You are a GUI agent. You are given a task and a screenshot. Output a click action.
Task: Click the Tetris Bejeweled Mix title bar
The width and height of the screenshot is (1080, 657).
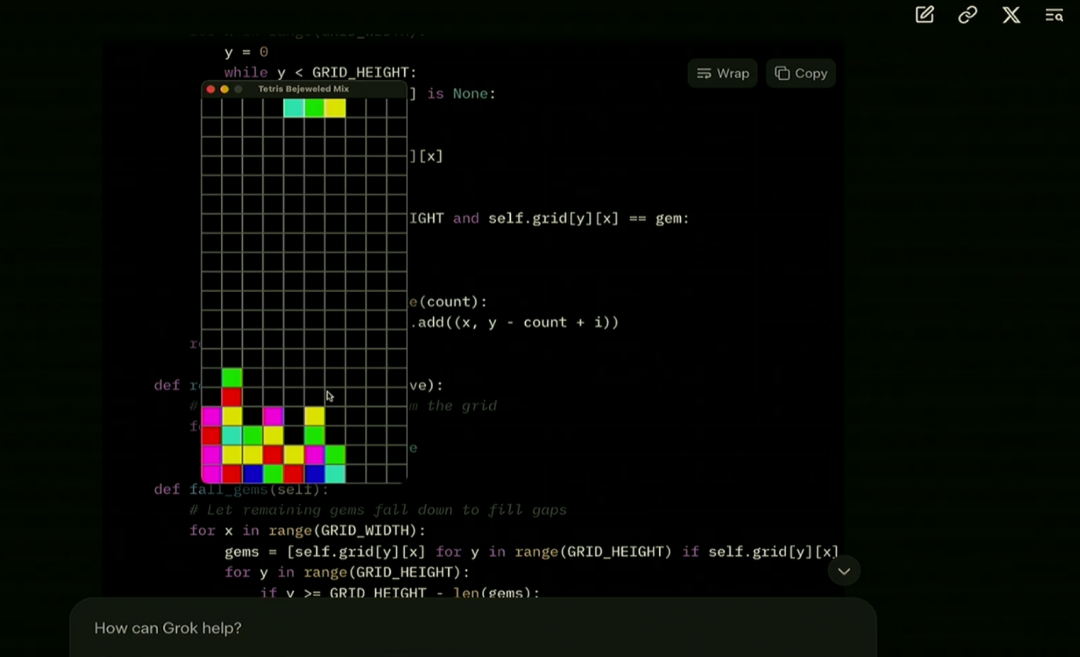[304, 89]
